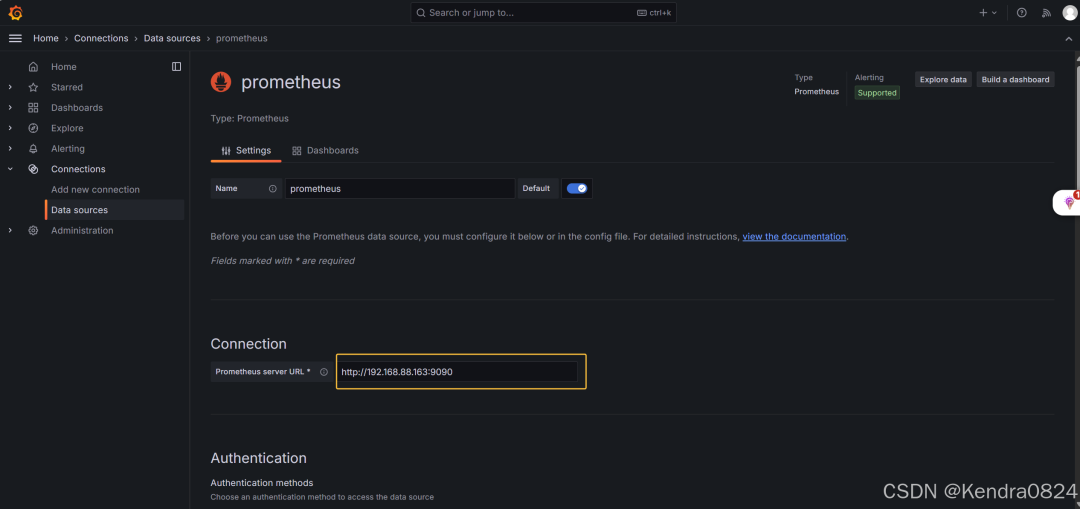Collapse the Connections section chevron

click(10, 169)
